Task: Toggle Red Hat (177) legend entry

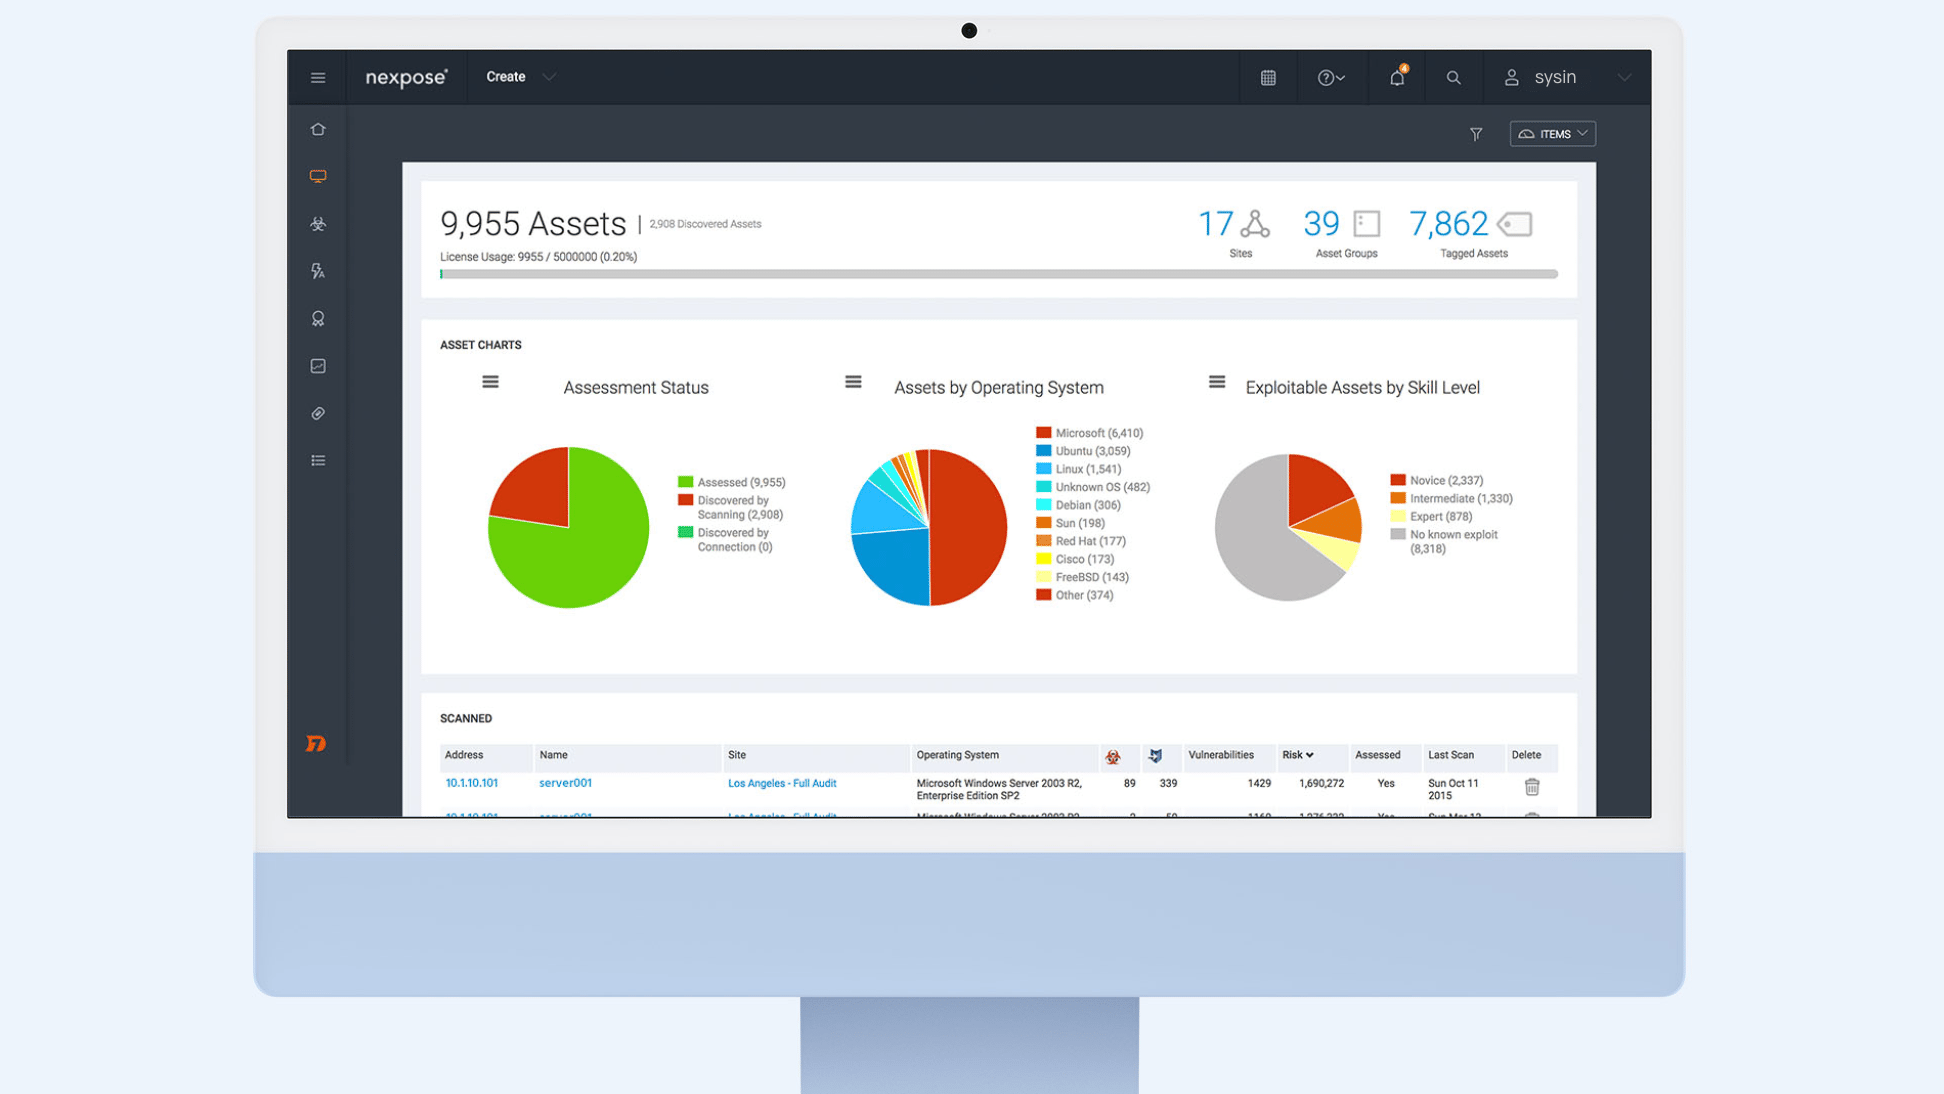Action: (x=1081, y=541)
